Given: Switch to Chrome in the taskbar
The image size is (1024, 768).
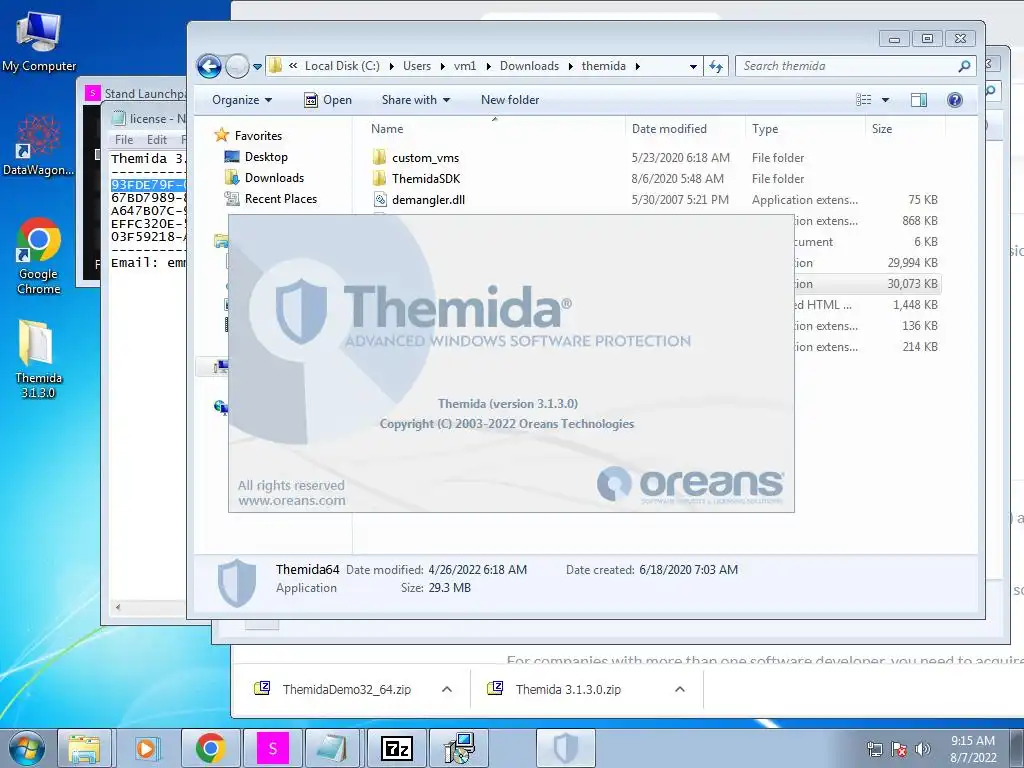Looking at the screenshot, I should point(210,748).
